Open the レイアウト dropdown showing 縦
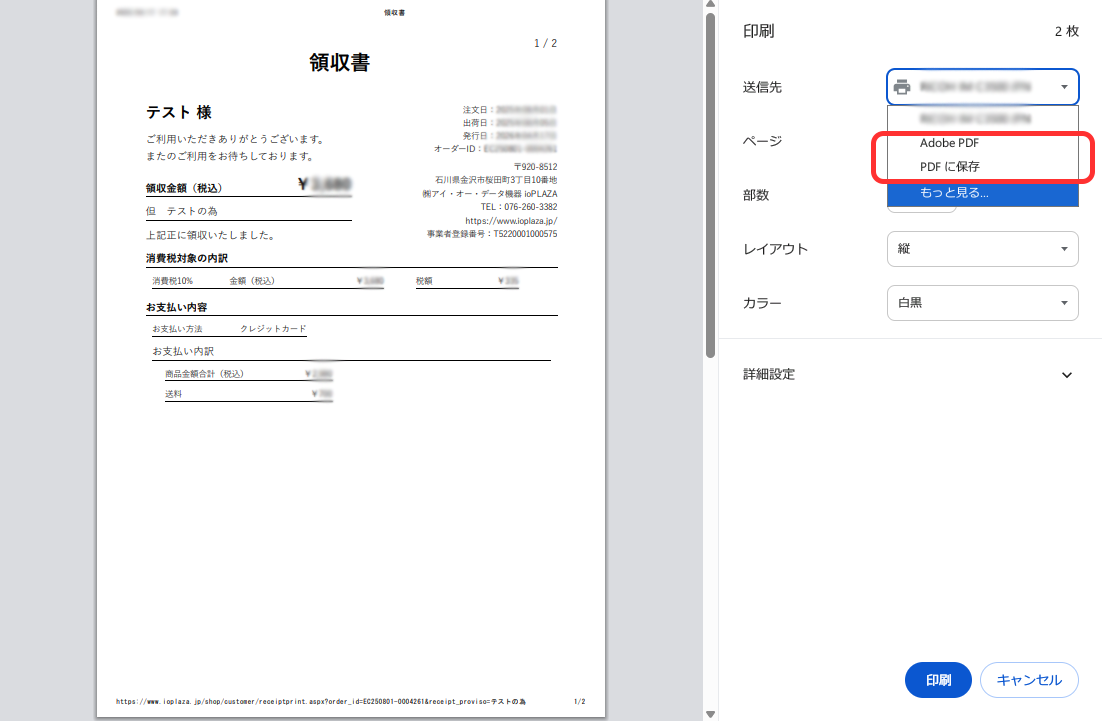The width and height of the screenshot is (1102, 721). (982, 248)
